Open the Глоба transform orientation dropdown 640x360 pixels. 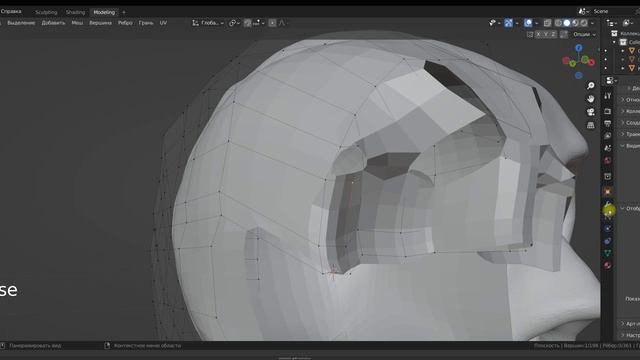pos(208,23)
